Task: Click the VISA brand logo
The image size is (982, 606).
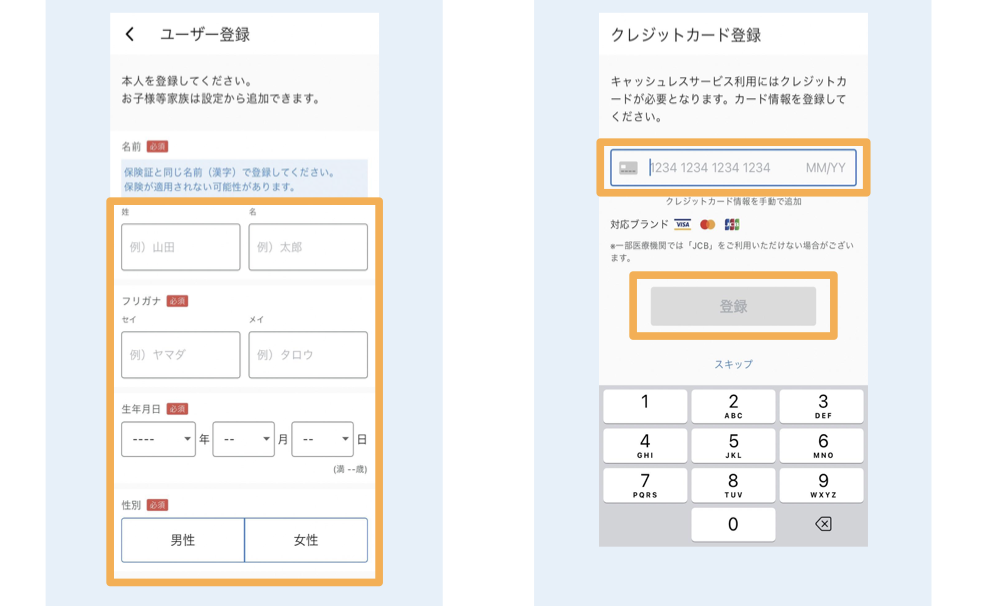Action: 682,225
